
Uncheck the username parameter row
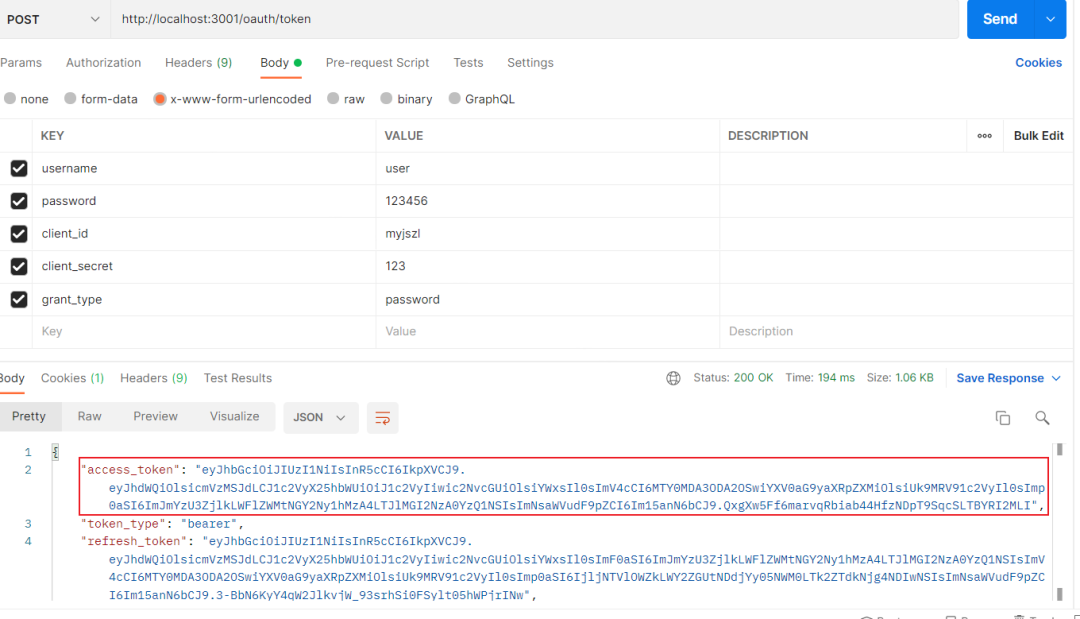(x=17, y=168)
